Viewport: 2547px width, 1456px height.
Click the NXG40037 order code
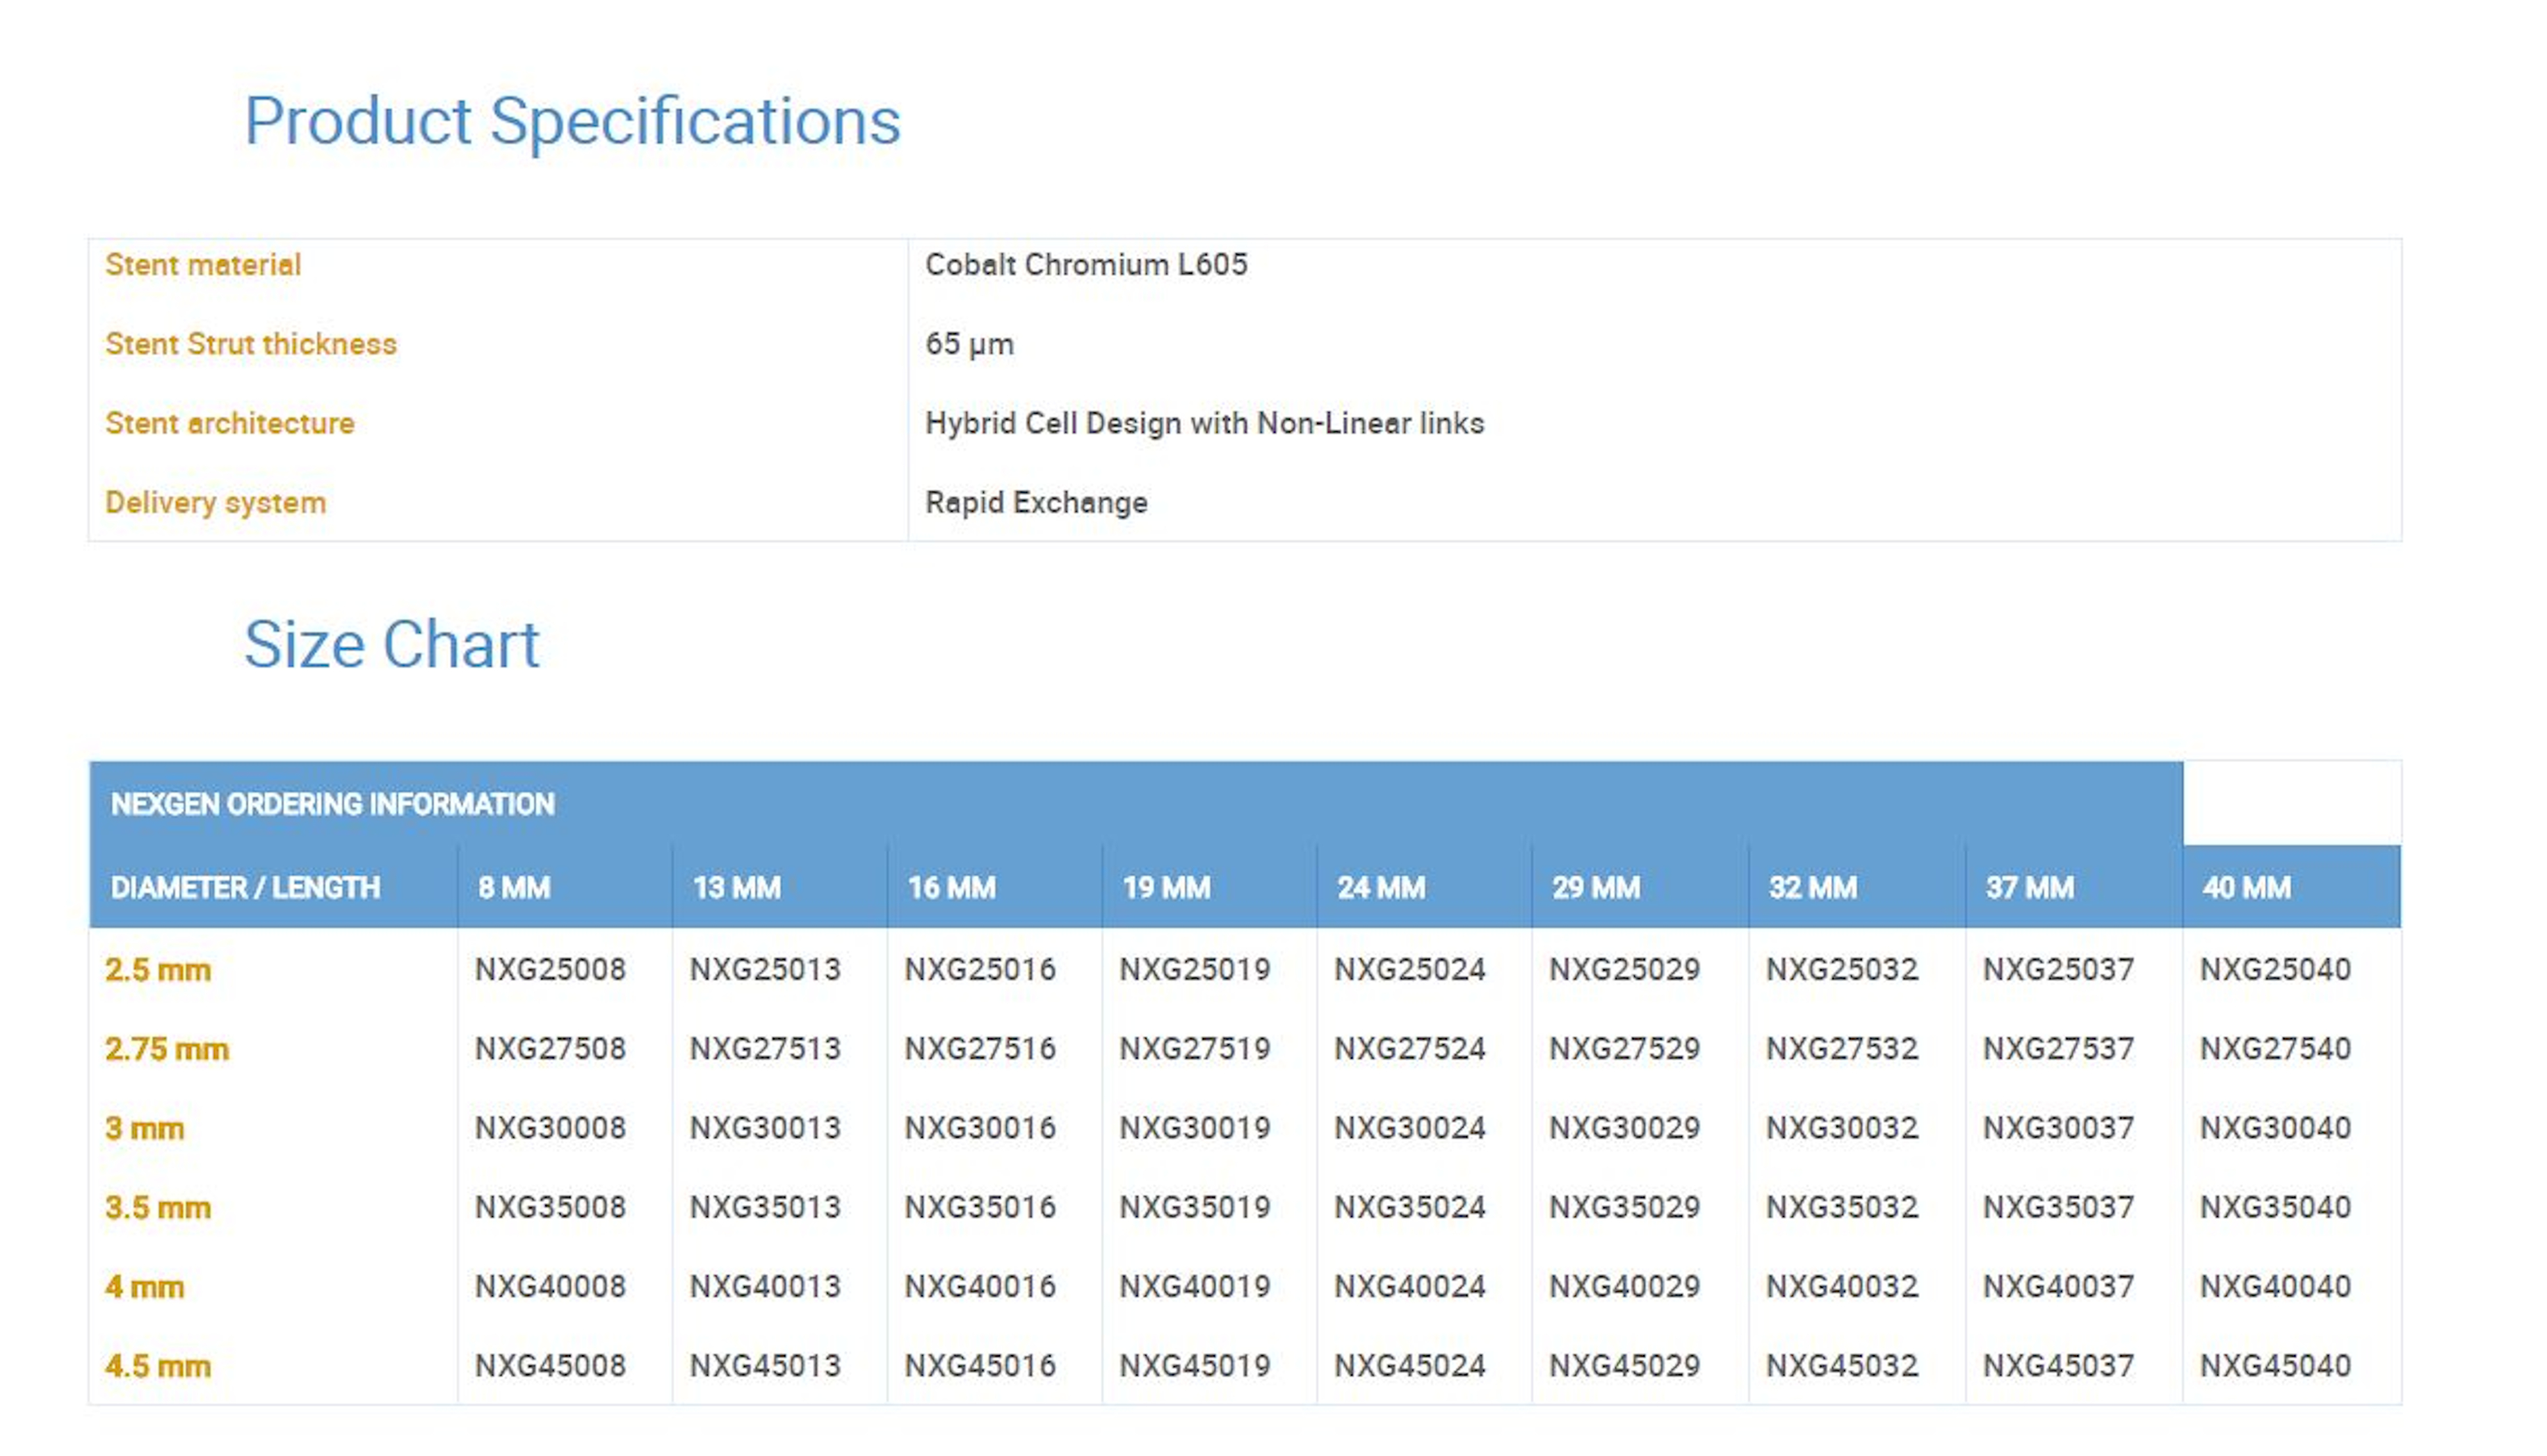point(2059,1286)
